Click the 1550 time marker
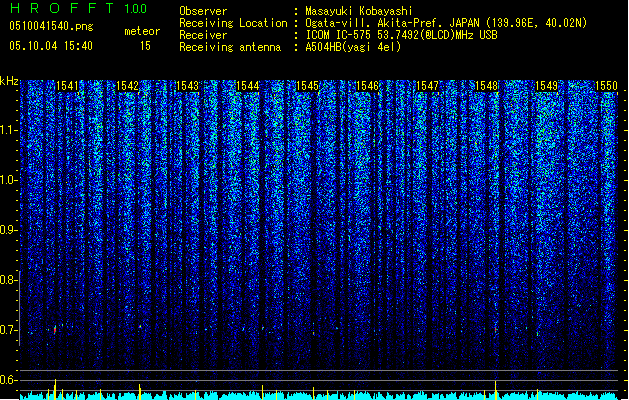Image resolution: width=629 pixels, height=400 pixels. [607, 86]
